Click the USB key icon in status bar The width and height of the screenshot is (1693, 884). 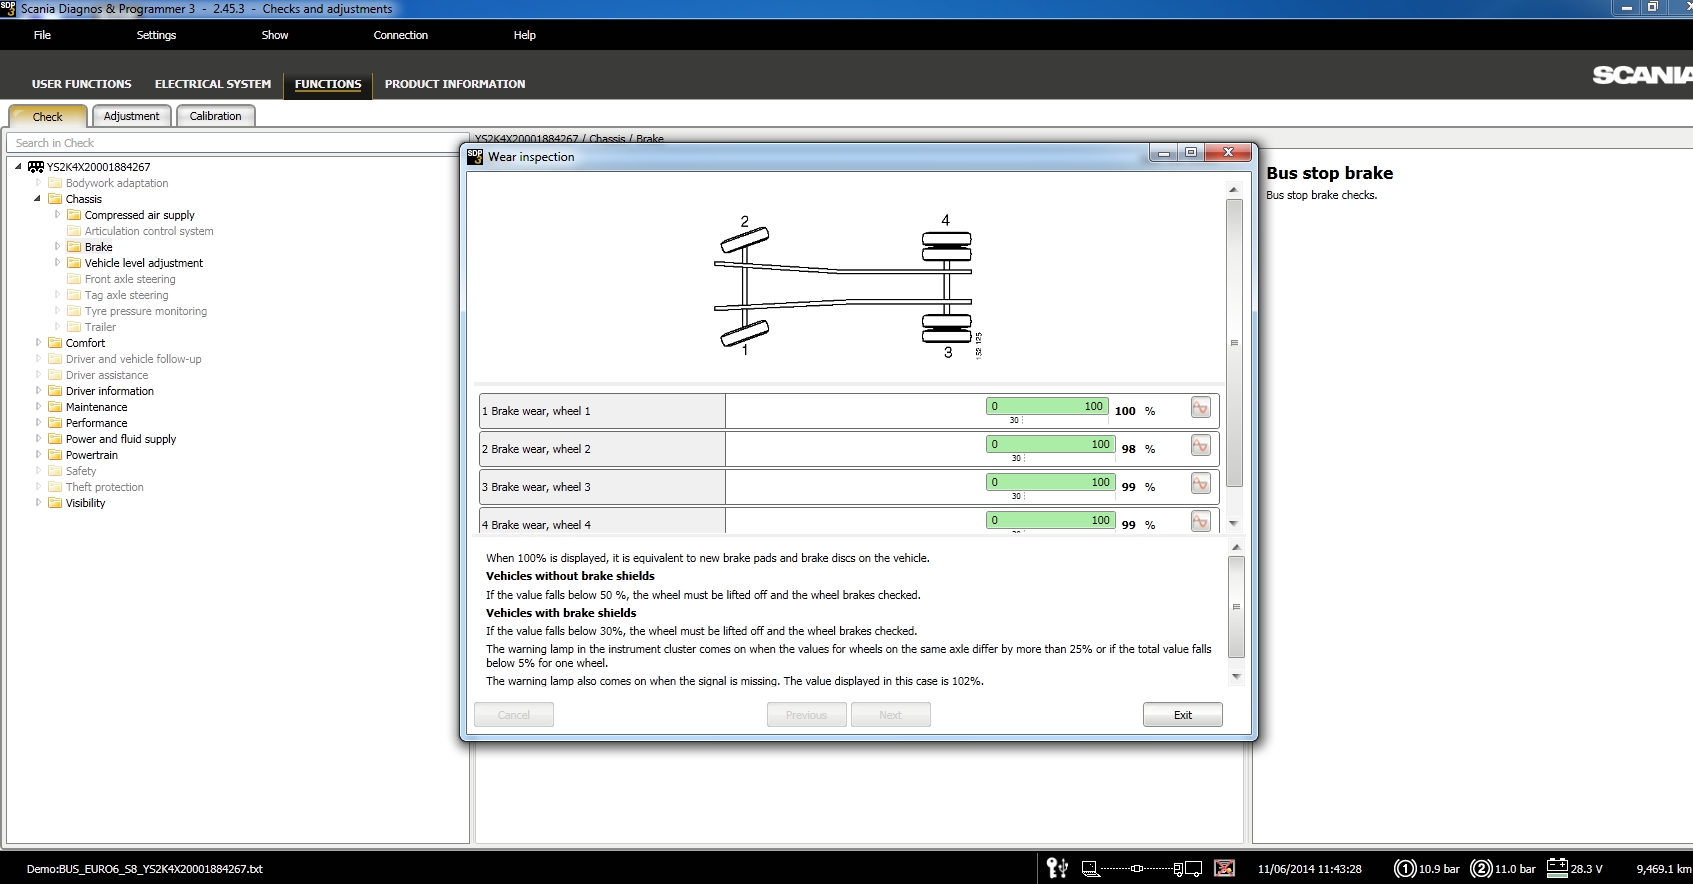1057,868
